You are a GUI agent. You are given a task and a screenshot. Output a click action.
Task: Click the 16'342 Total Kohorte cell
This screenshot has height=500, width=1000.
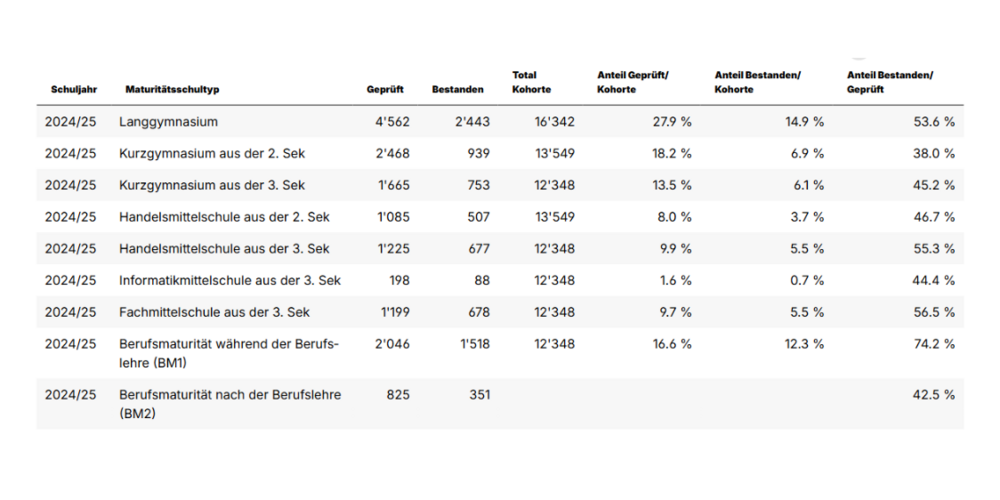point(556,122)
